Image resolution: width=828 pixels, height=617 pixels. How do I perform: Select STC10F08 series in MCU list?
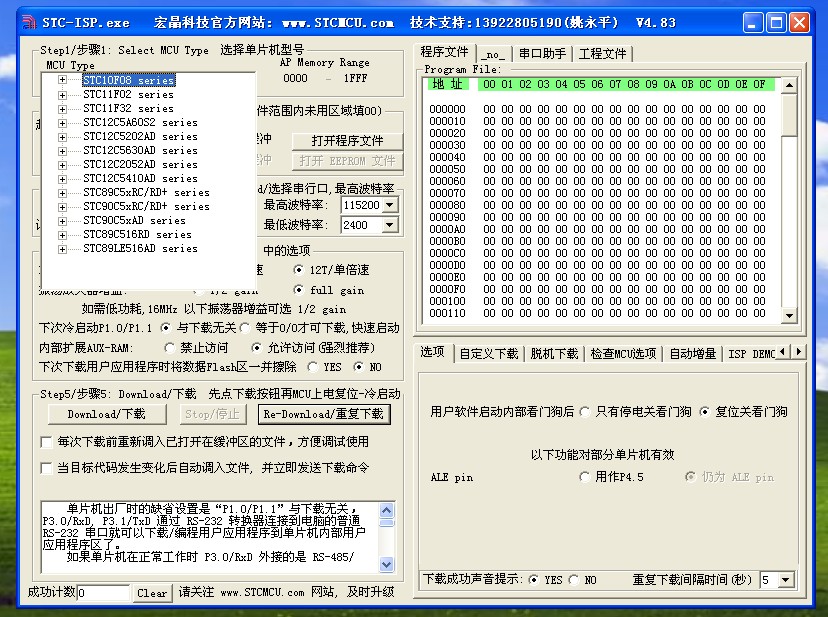point(129,80)
